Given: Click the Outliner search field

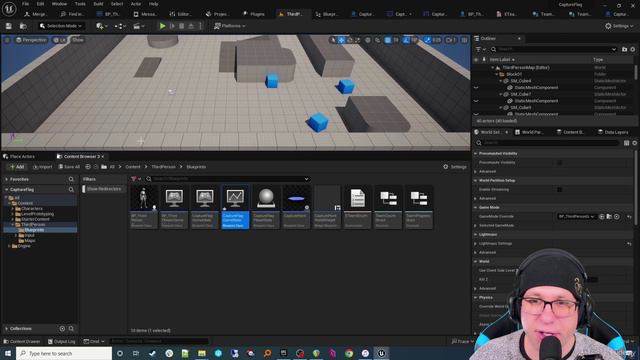Looking at the screenshot, I should [553, 49].
